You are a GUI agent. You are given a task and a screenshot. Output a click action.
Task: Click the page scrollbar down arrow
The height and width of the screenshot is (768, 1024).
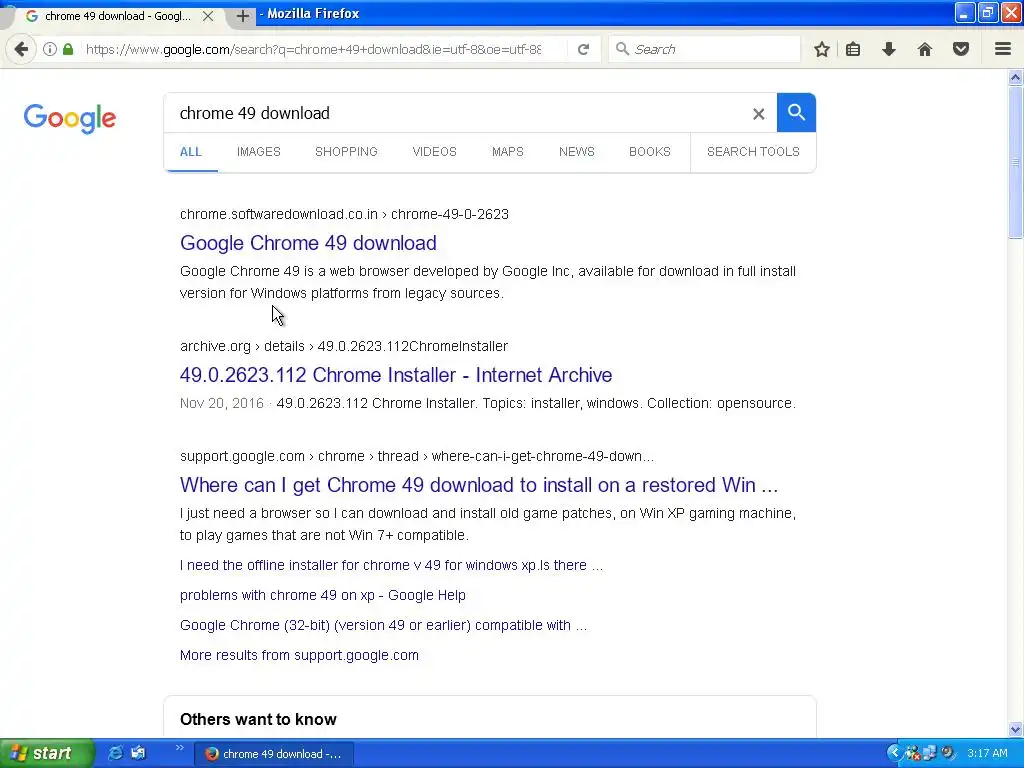coord(1016,729)
